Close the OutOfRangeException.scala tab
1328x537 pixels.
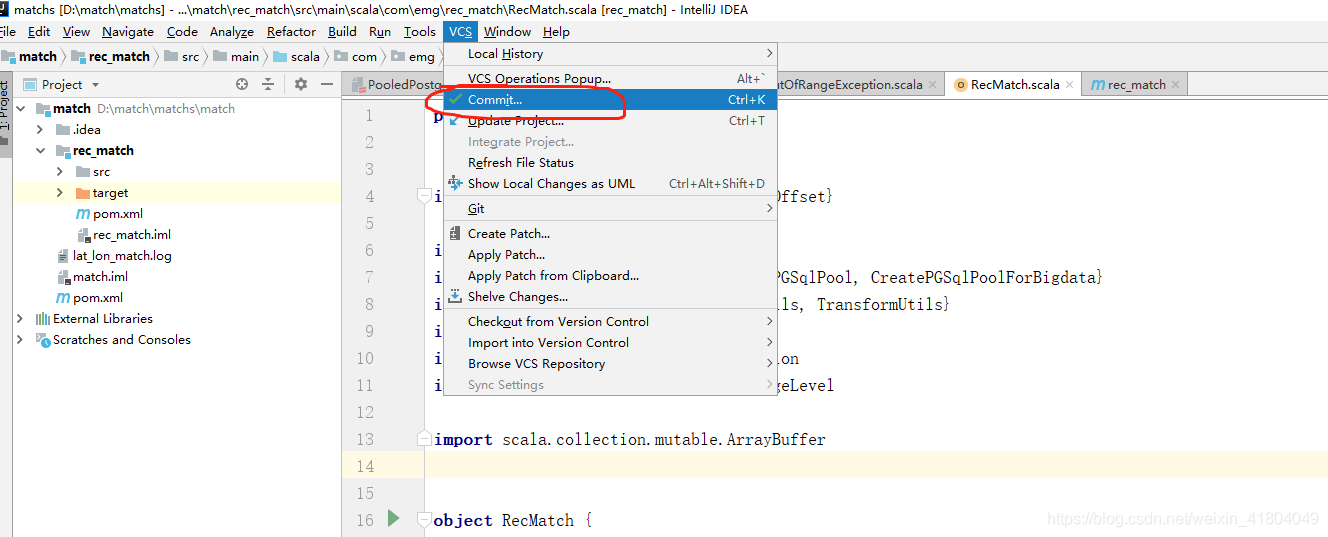932,85
